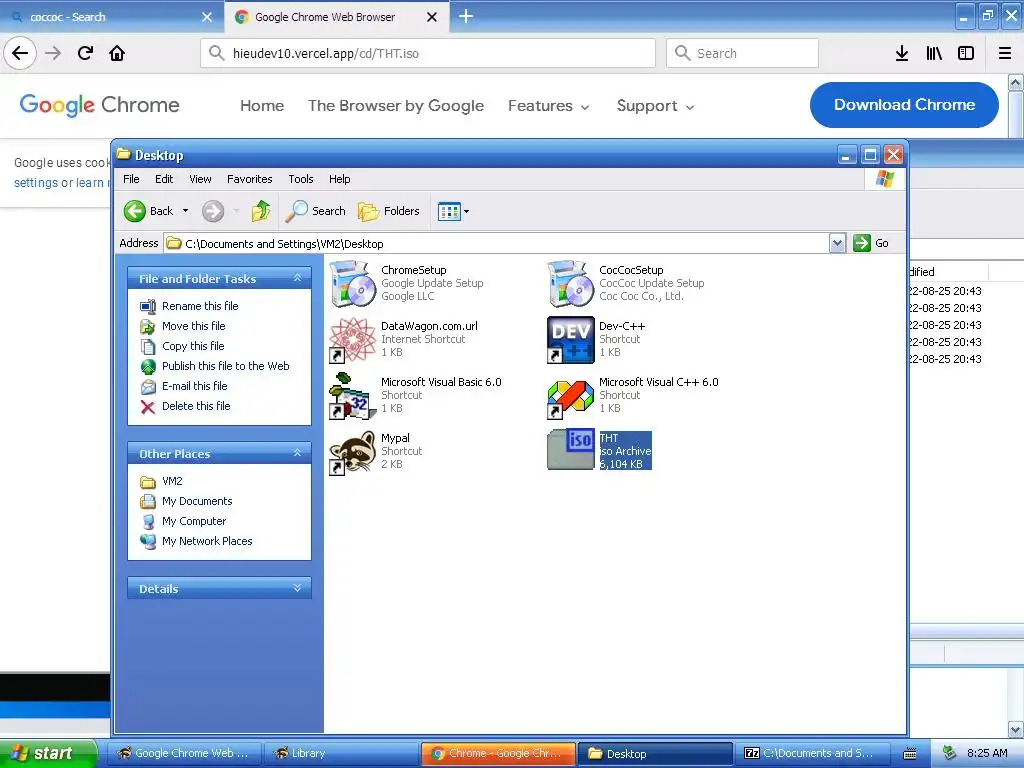
Task: Go to VM2 folder in Other Places
Action: coord(172,481)
